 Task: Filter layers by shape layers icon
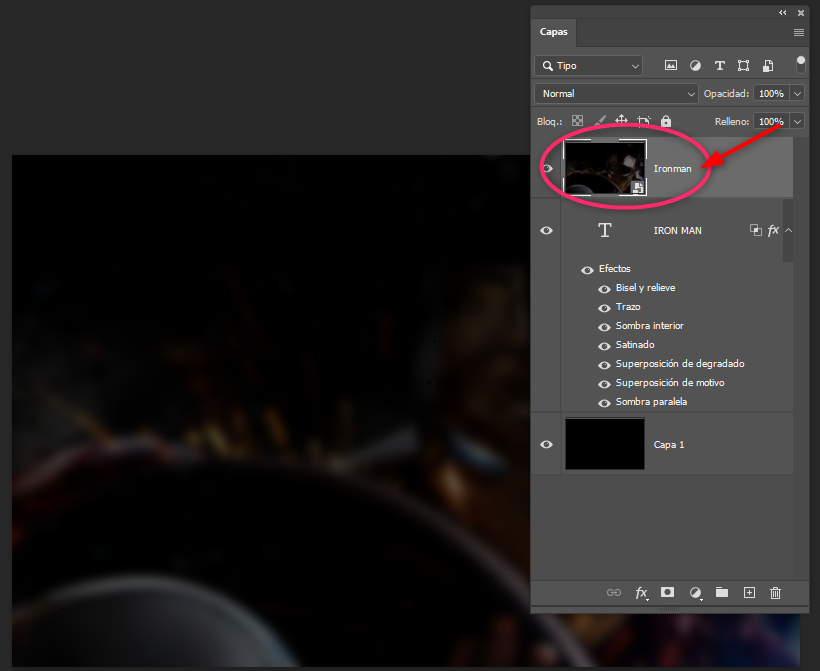tap(743, 65)
